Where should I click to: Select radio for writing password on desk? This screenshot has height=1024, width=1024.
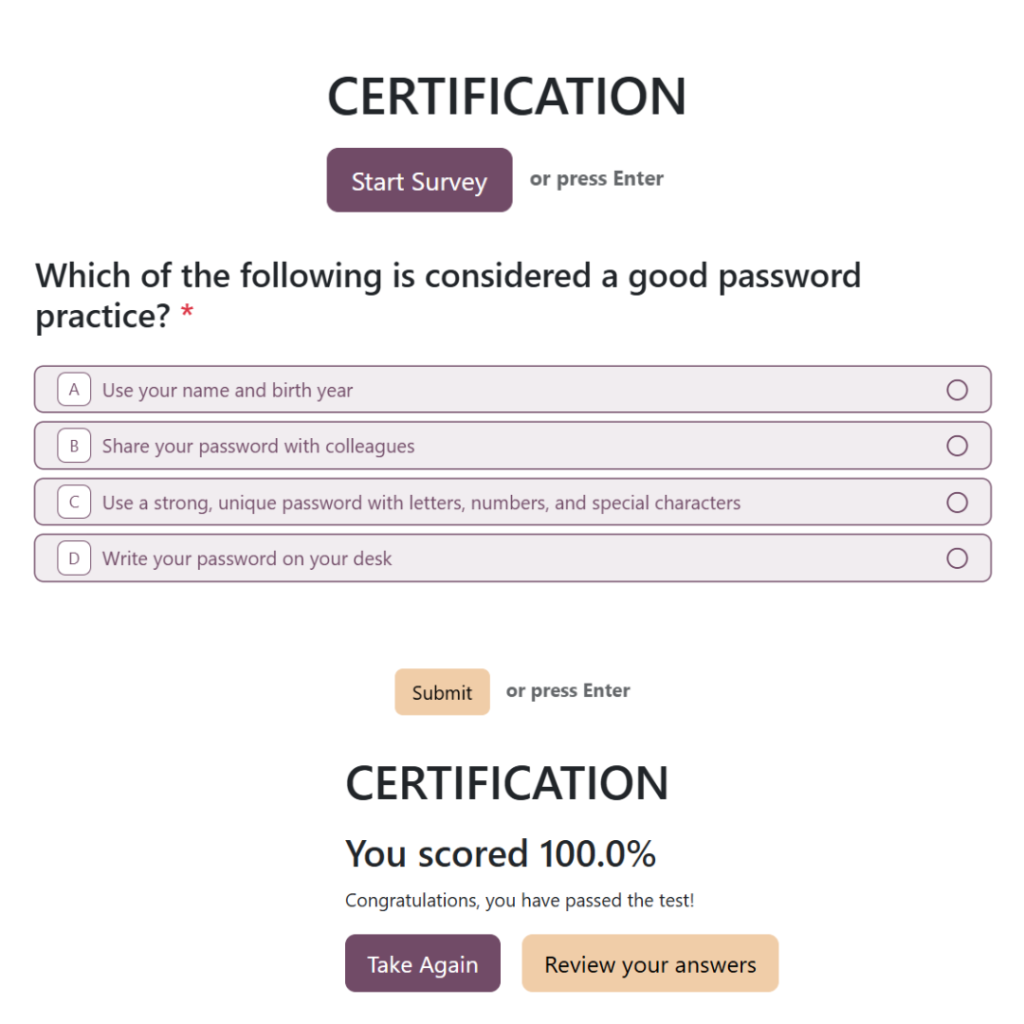click(957, 558)
